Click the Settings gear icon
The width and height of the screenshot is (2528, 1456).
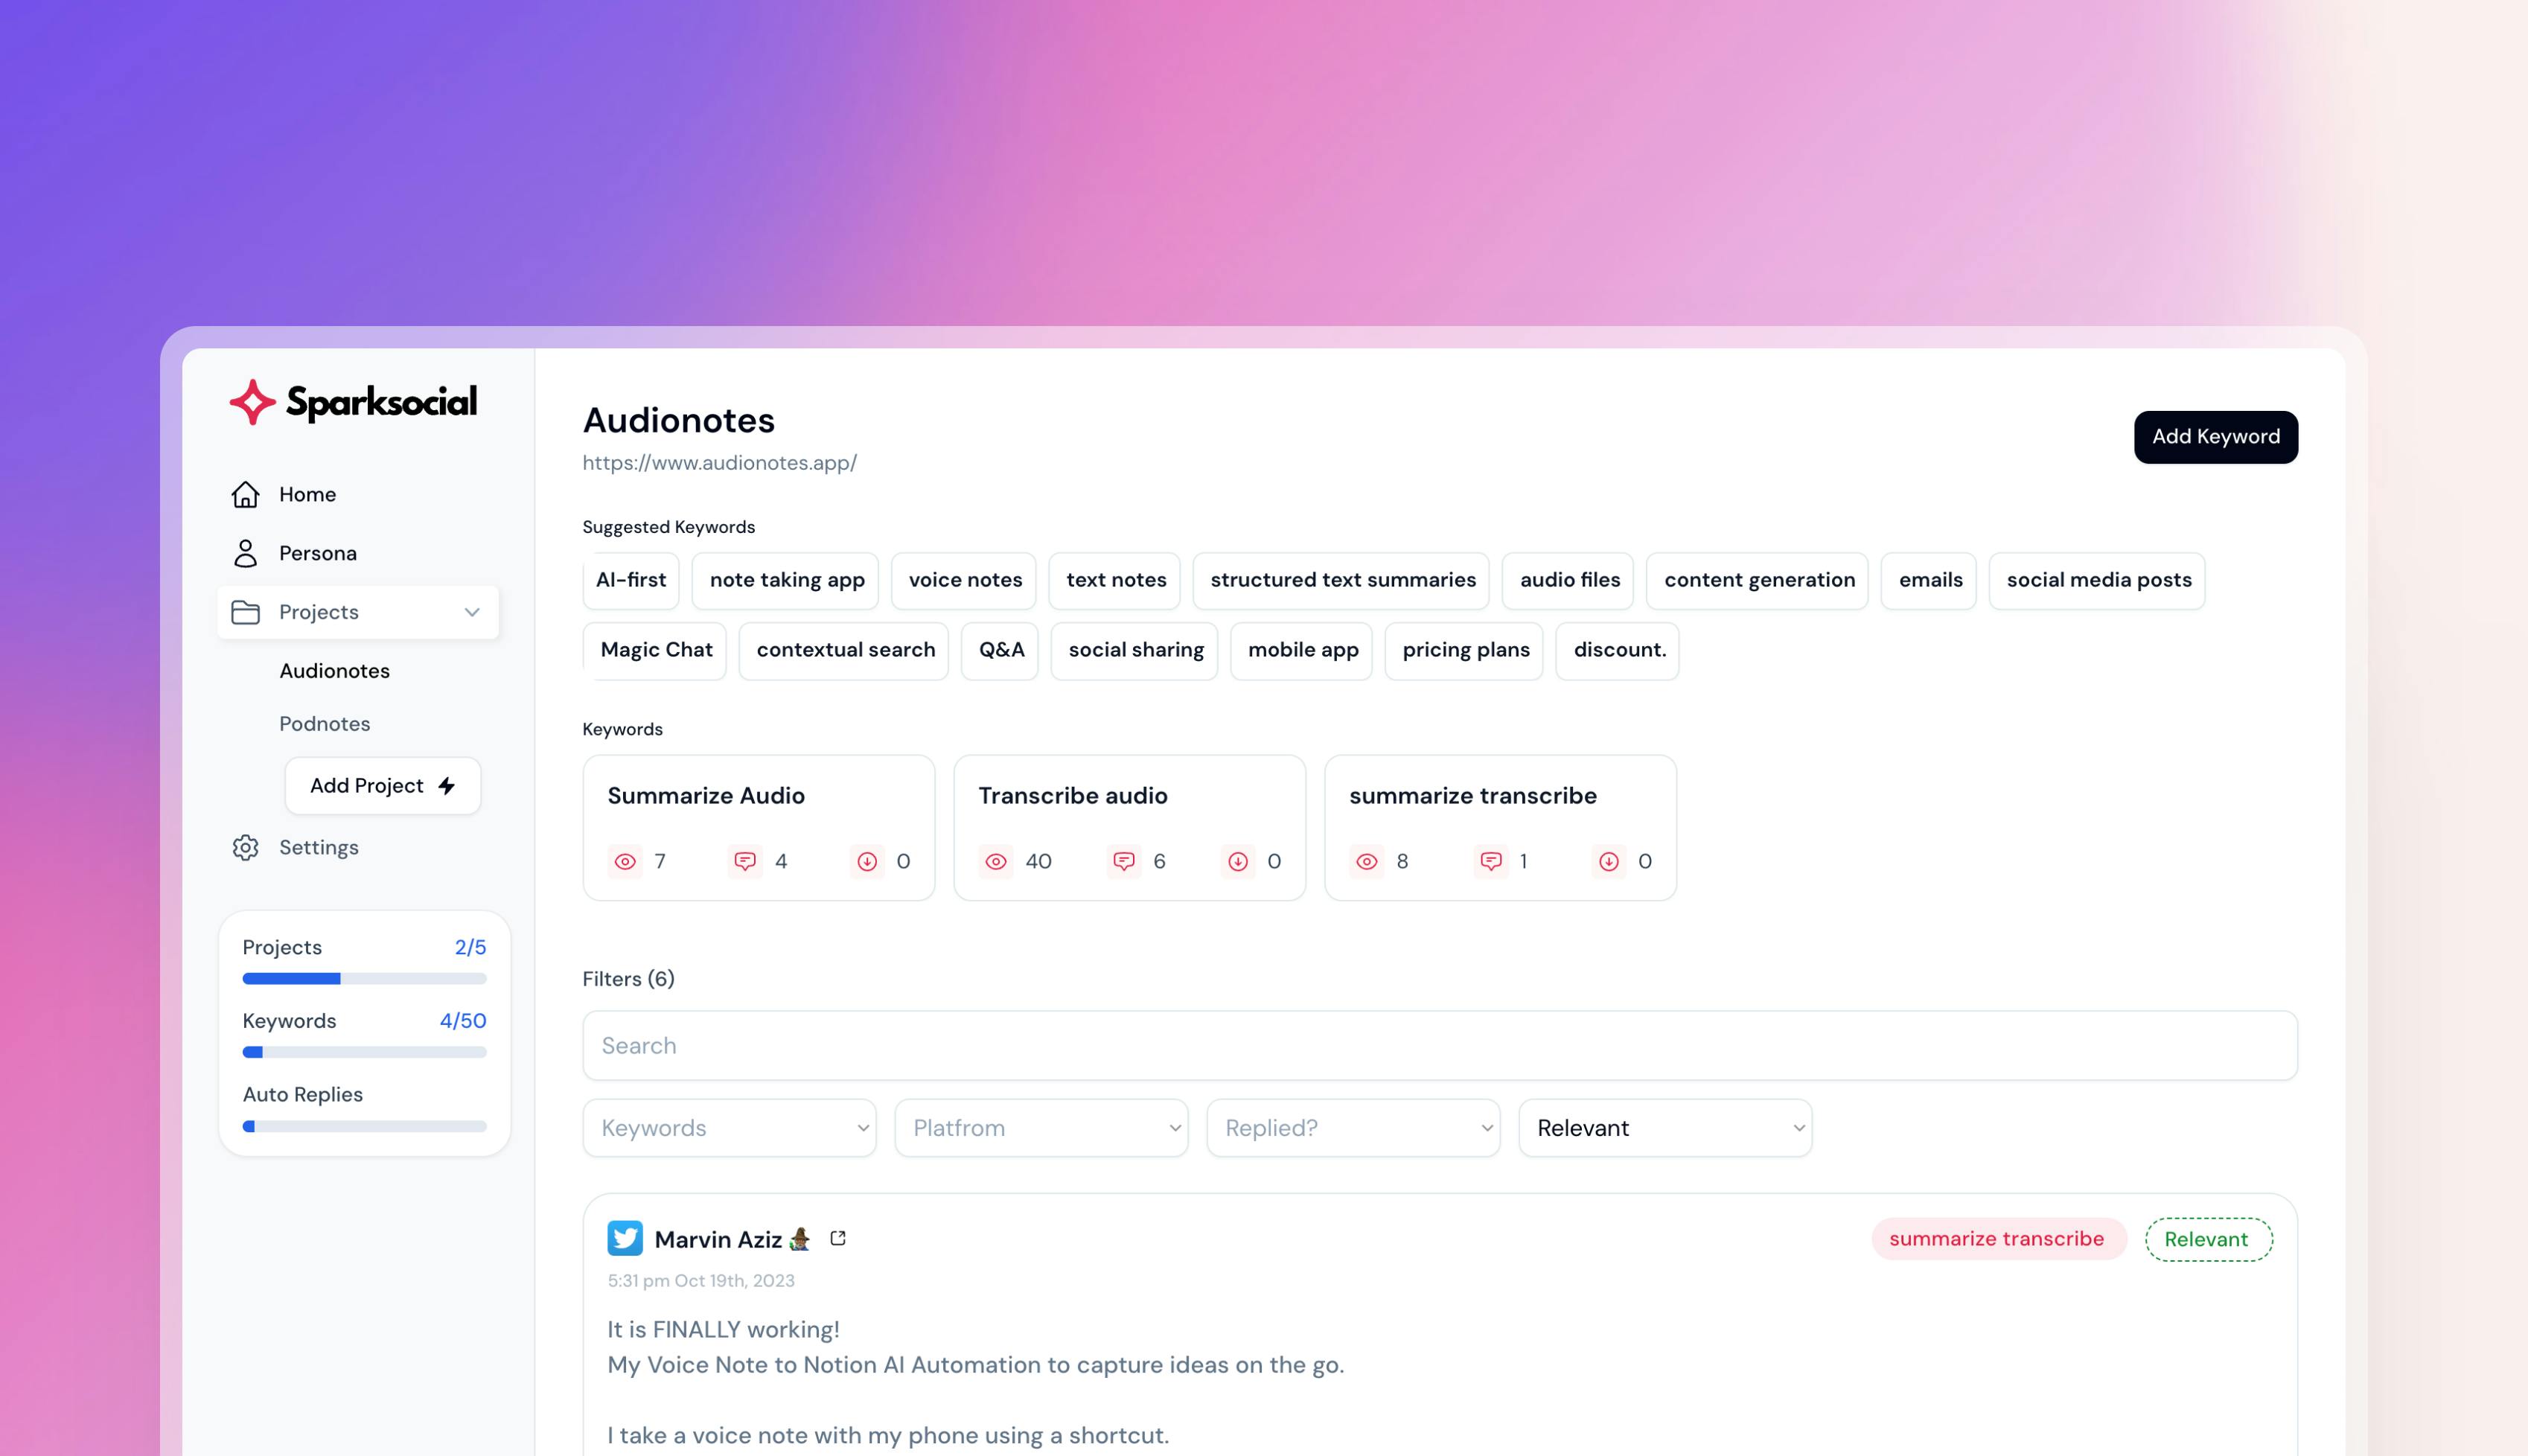pyautogui.click(x=245, y=847)
